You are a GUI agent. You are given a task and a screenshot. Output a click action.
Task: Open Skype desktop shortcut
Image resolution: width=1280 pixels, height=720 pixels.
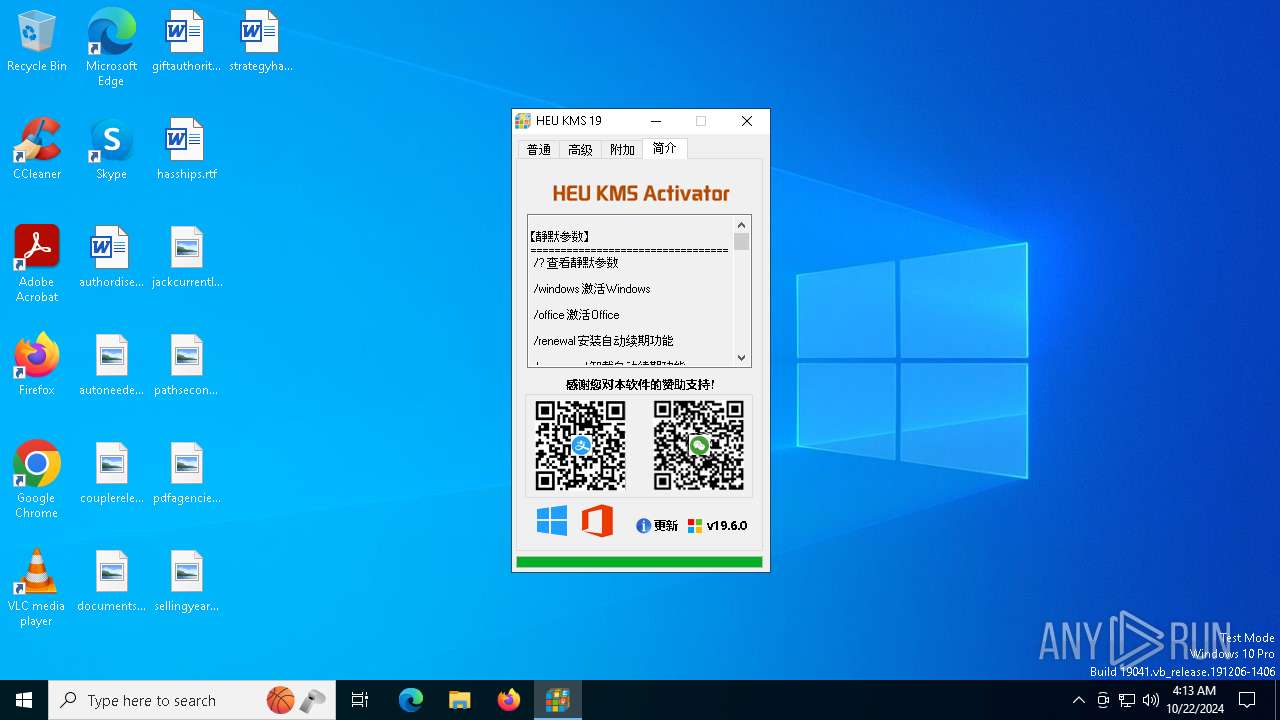pyautogui.click(x=111, y=150)
